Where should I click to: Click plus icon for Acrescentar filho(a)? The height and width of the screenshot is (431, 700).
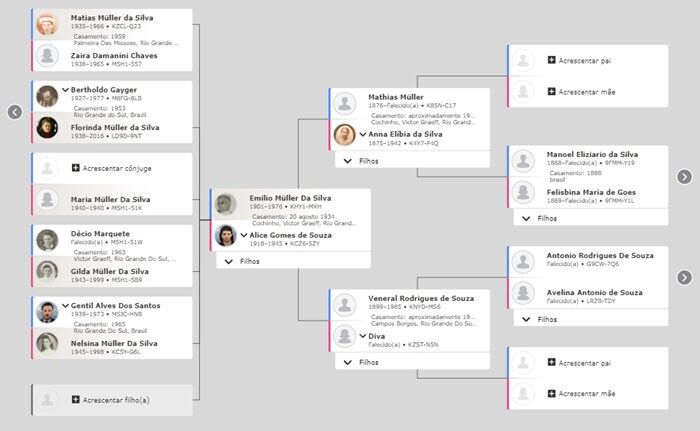coord(75,399)
